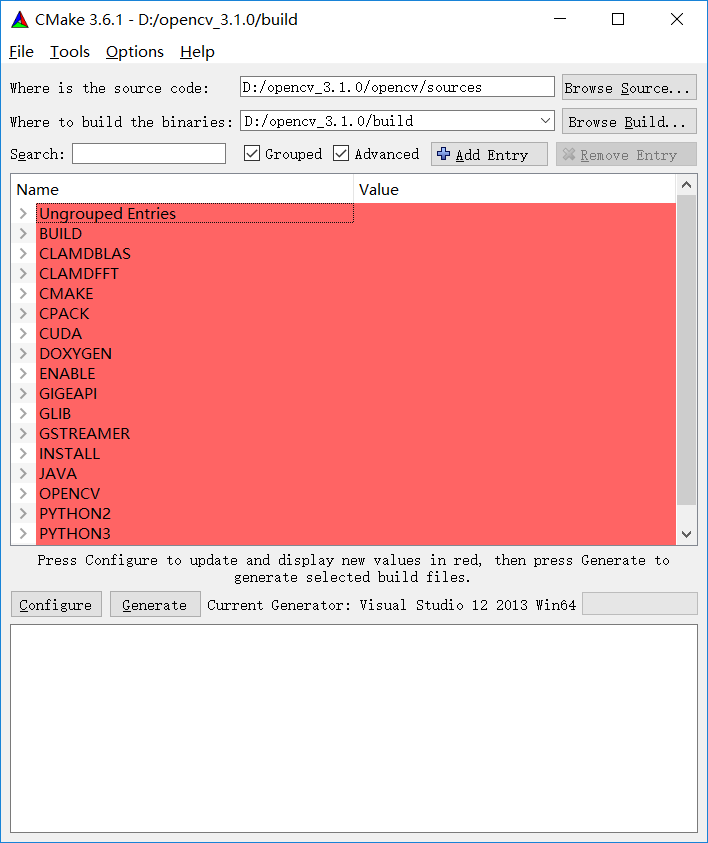Select the CPACK row label

click(x=64, y=313)
